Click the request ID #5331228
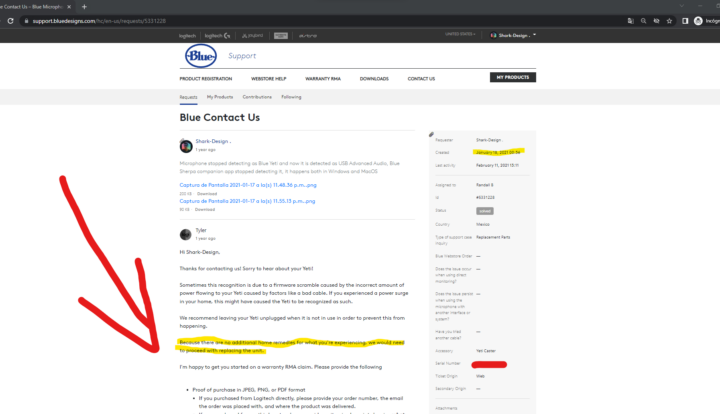Viewport: 720px width, 414px height. [x=485, y=197]
